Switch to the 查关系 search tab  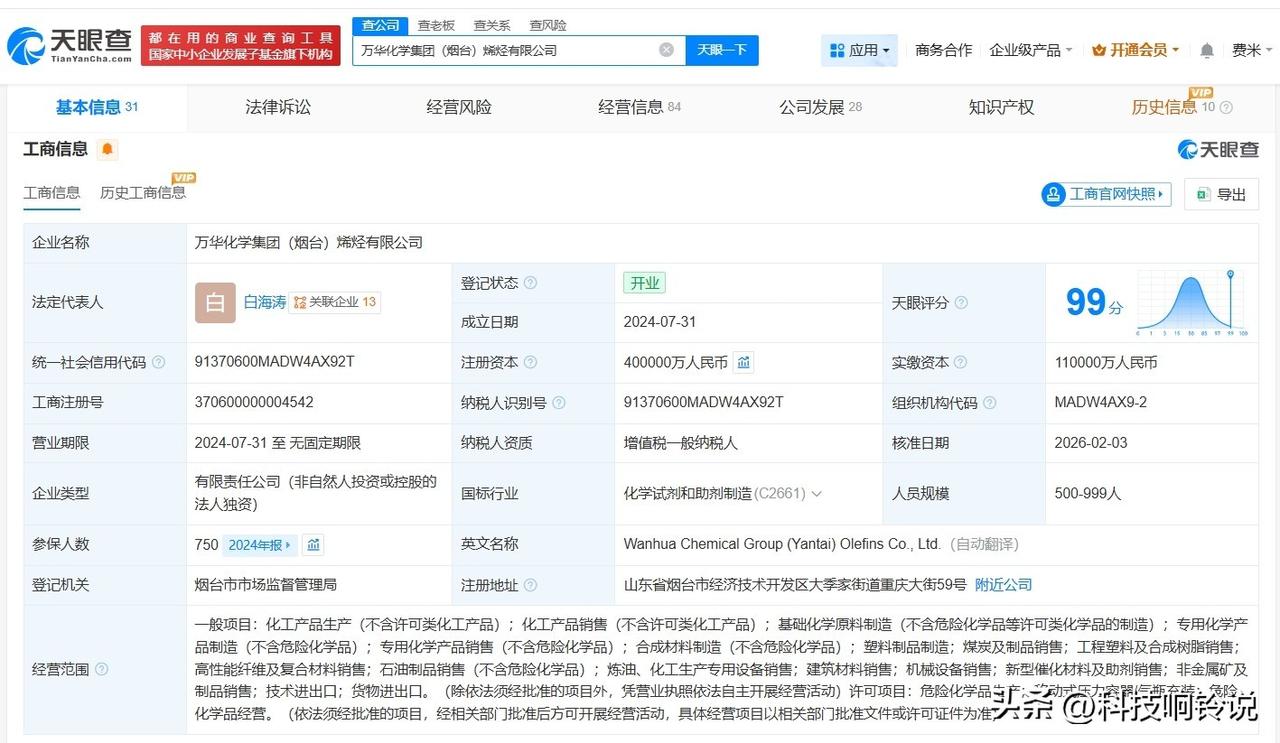(492, 25)
